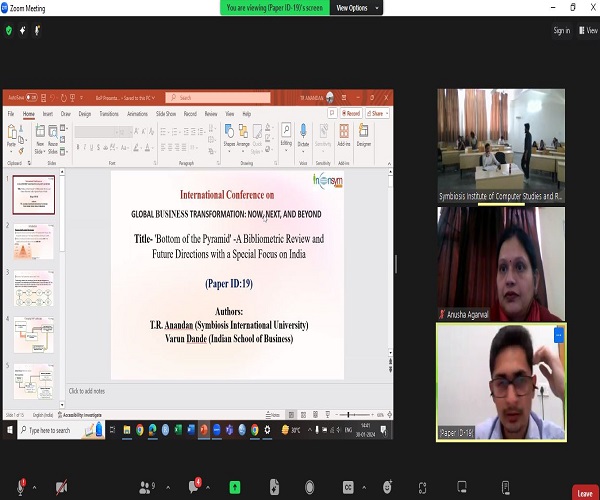Collapse the PowerPoint ribbon chevron
600x500 pixels.
click(x=389, y=164)
